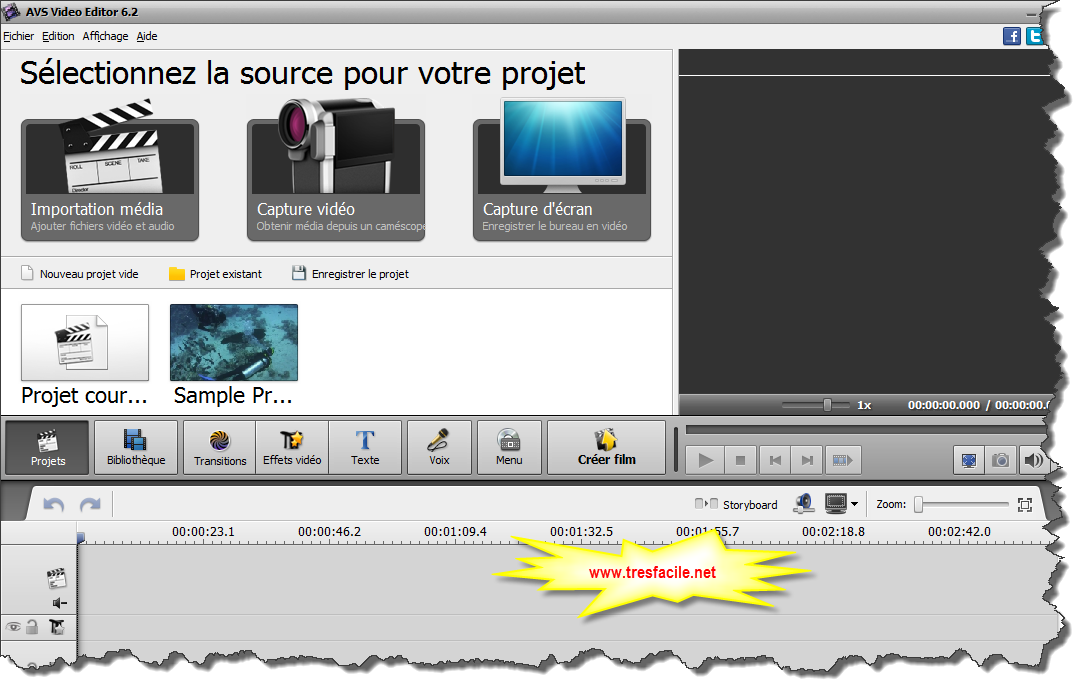The width and height of the screenshot is (1086, 693).
Task: Click the monitor icon on timeline toolbar
Action: (835, 503)
